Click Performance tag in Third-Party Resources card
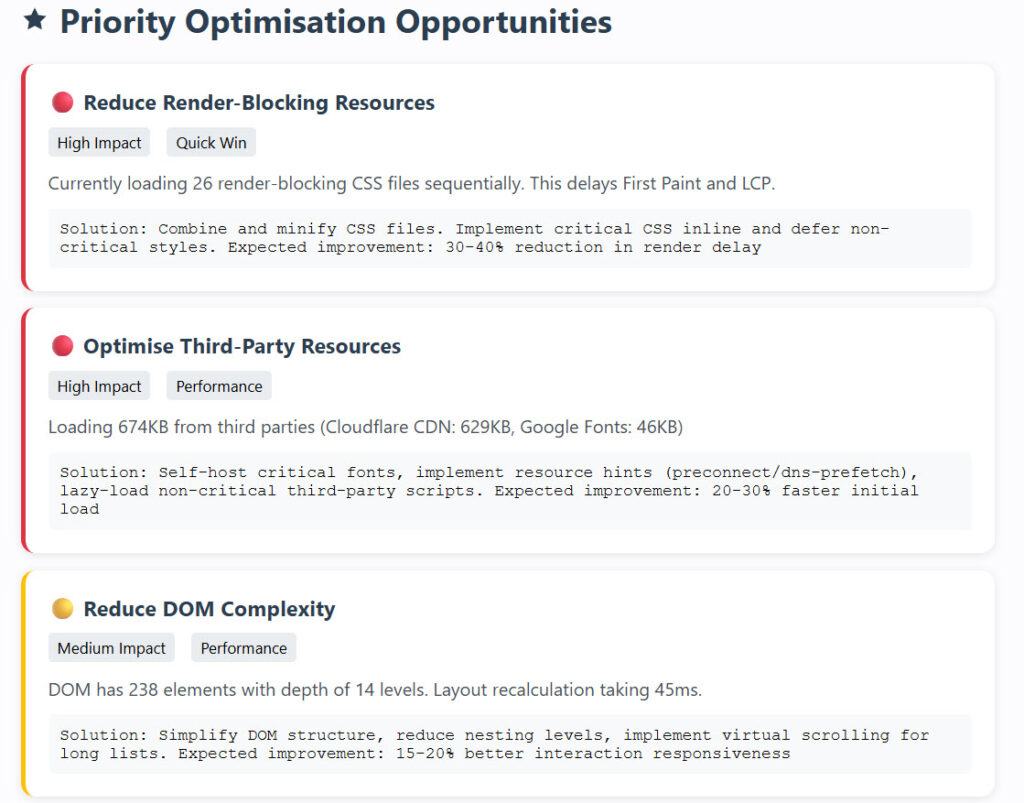The height and width of the screenshot is (803, 1024). tap(219, 387)
